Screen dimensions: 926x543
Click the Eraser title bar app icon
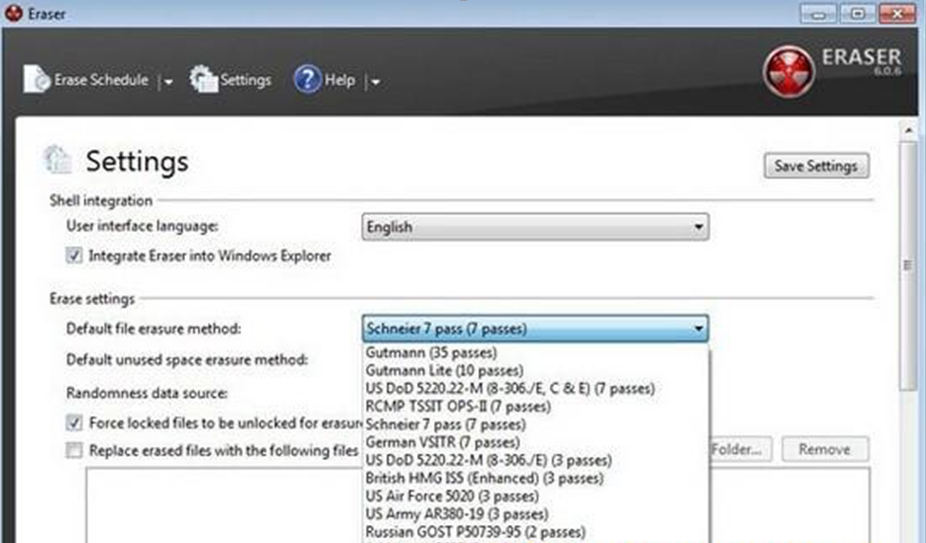coord(14,13)
